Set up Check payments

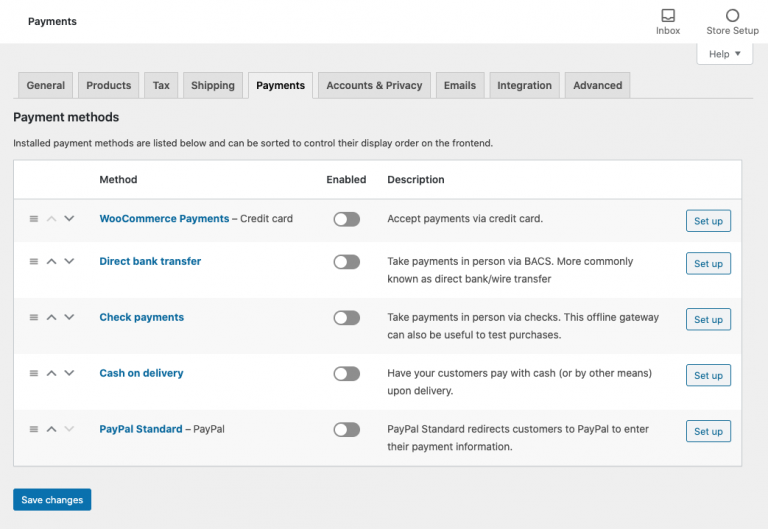pos(708,319)
